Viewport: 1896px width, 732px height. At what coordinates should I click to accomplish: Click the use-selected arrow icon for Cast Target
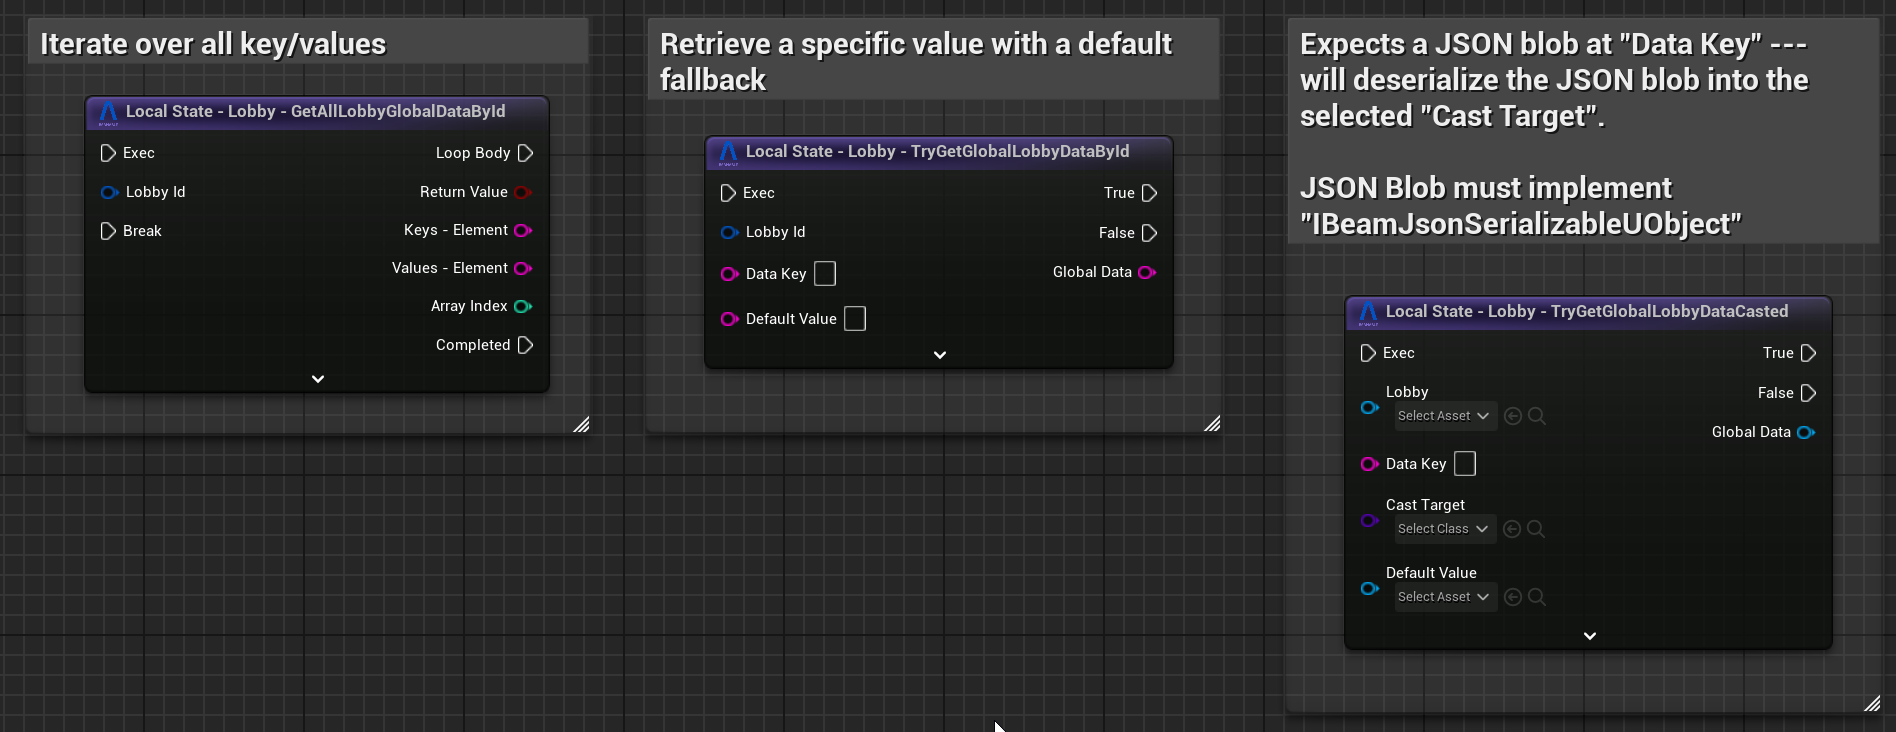coord(1512,529)
